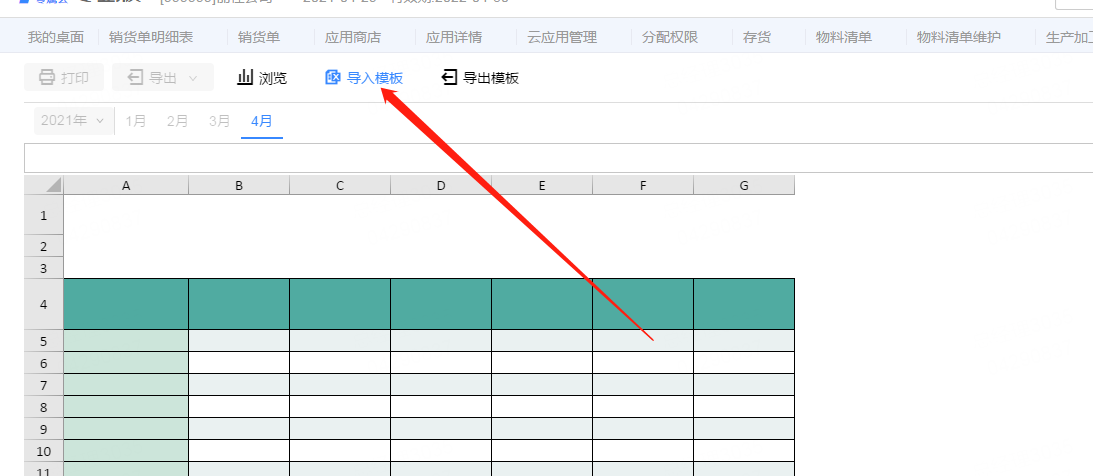Click the export icon on 导出 button
Viewport: 1093px width, 476px height.
(x=135, y=77)
